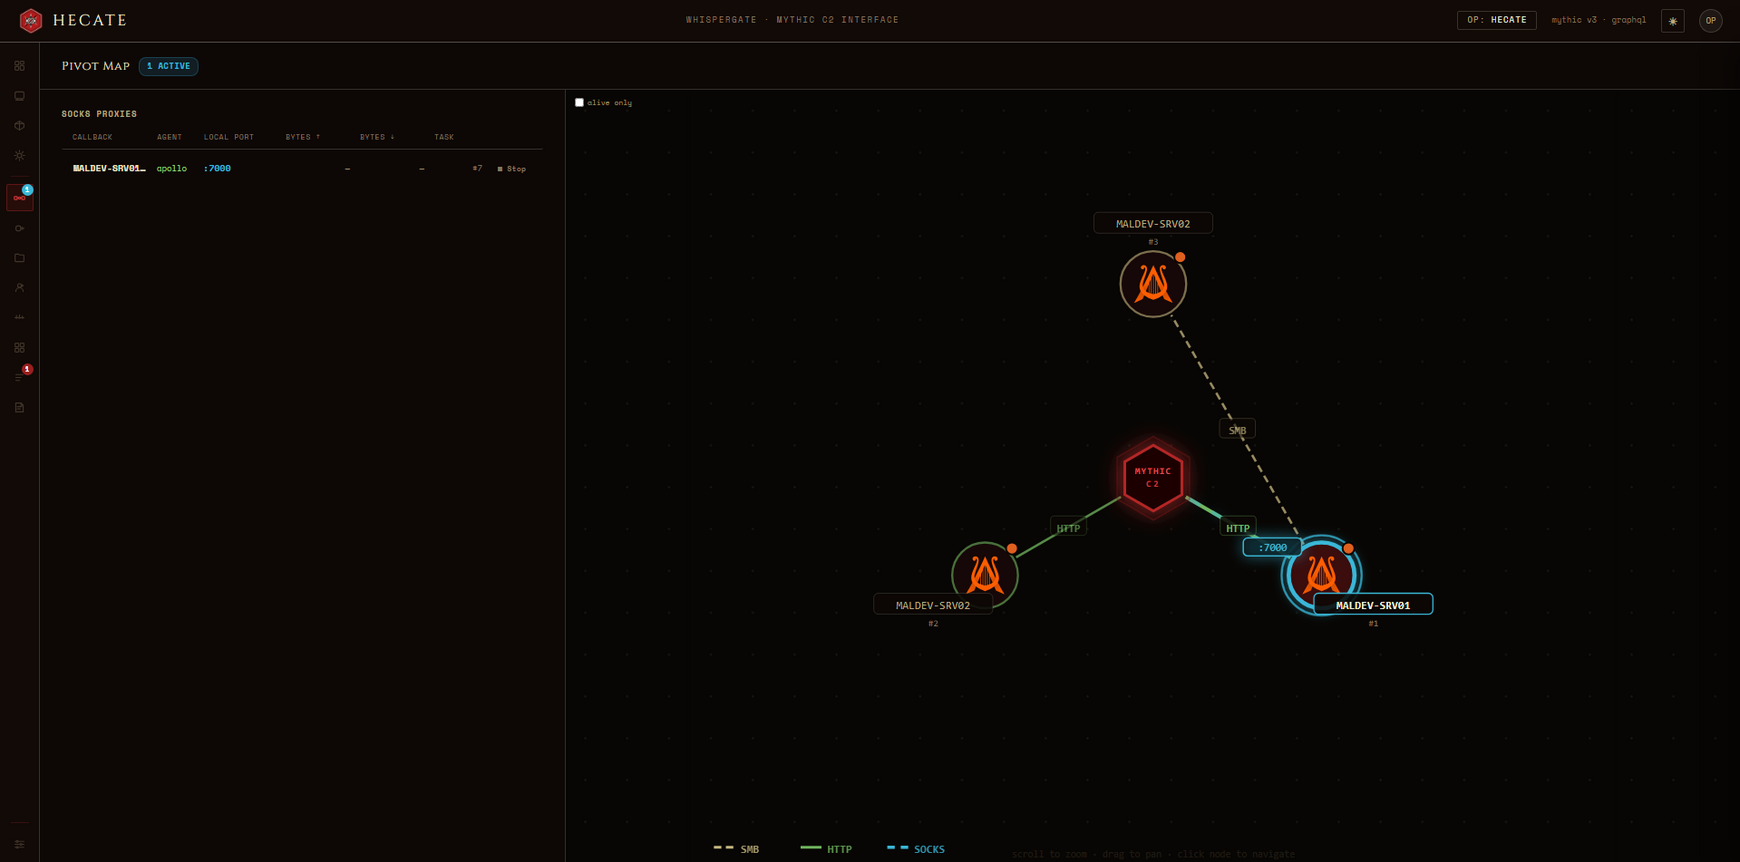The height and width of the screenshot is (862, 1740).
Task: Open the monitor icon in the sidebar
Action: 19,96
